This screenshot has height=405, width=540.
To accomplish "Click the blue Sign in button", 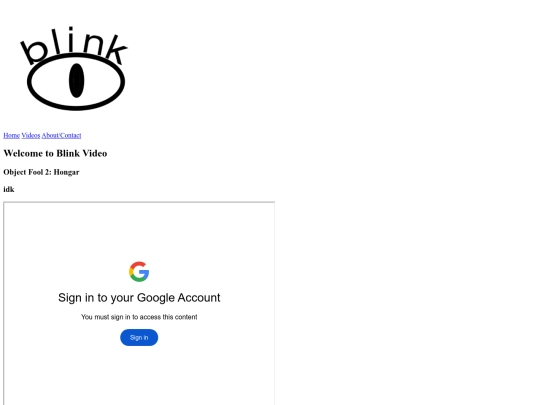I will 139,338.
